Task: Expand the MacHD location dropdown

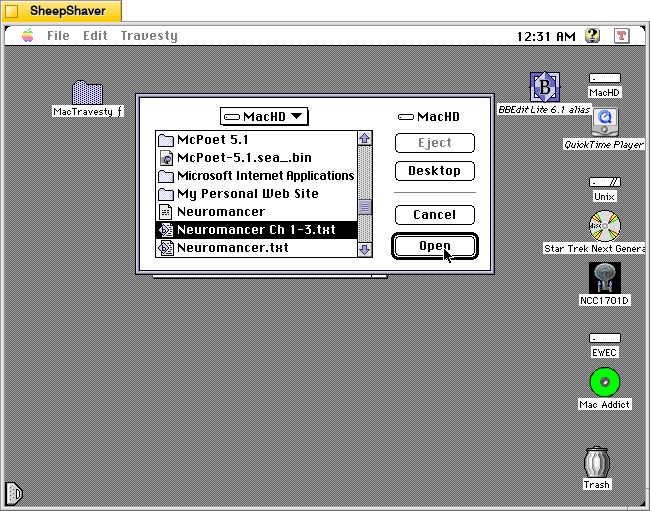Action: (264, 116)
